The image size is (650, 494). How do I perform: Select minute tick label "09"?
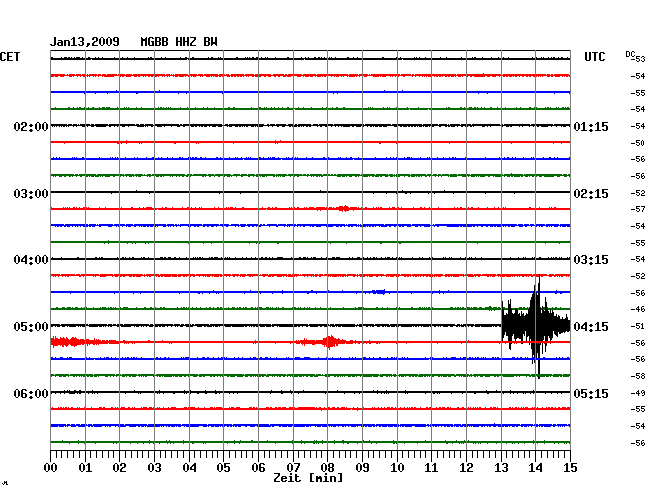[362, 468]
